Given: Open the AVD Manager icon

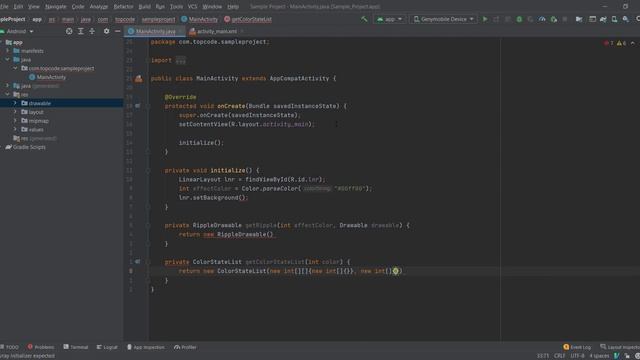Looking at the screenshot, I should 614,19.
